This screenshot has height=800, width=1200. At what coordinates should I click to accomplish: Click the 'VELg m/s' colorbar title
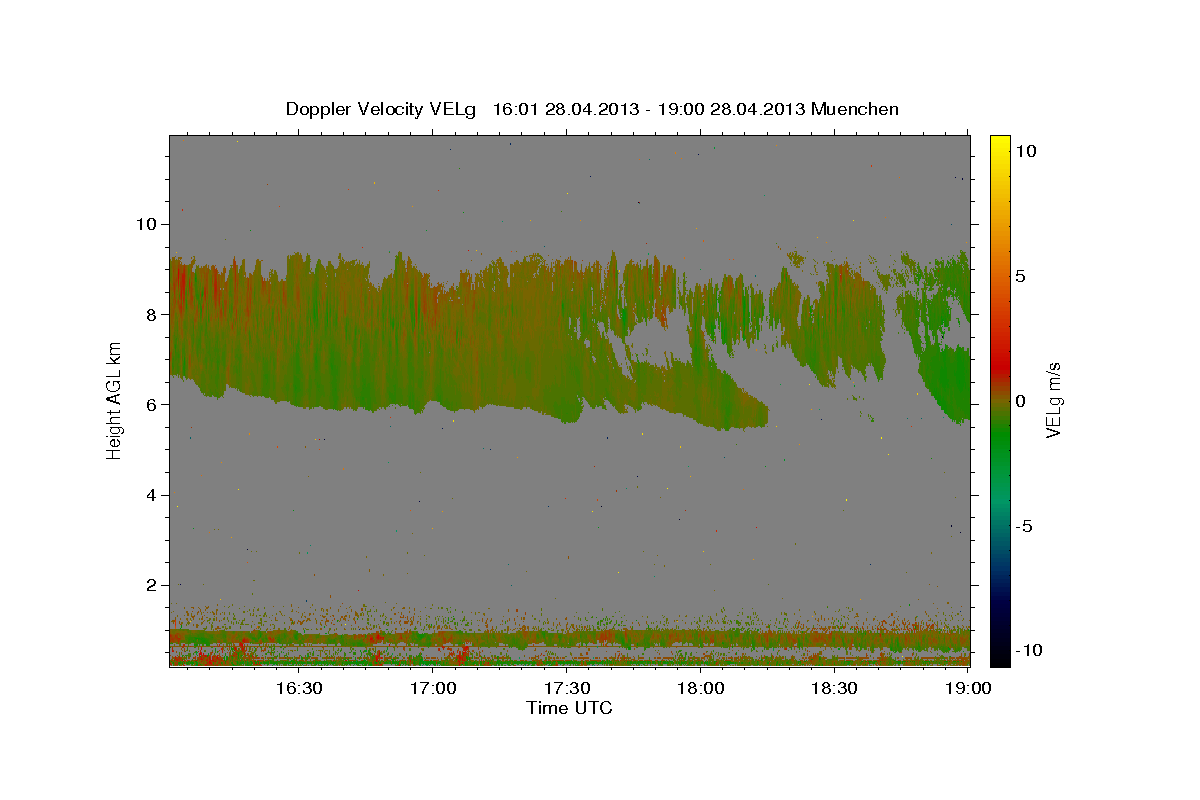pos(1053,401)
